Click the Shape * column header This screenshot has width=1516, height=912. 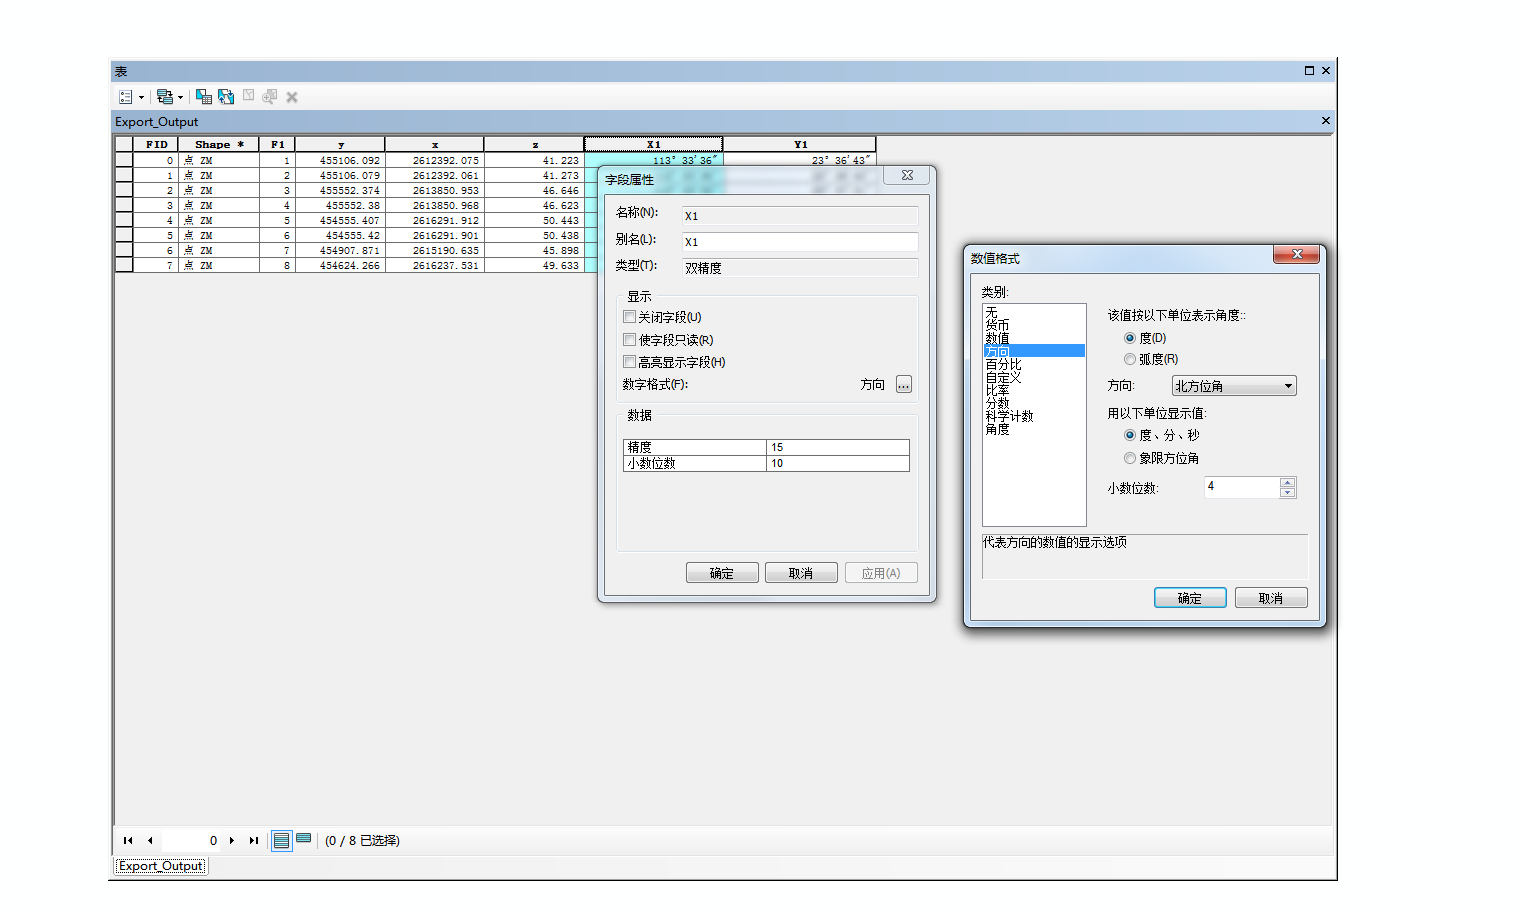tap(219, 144)
